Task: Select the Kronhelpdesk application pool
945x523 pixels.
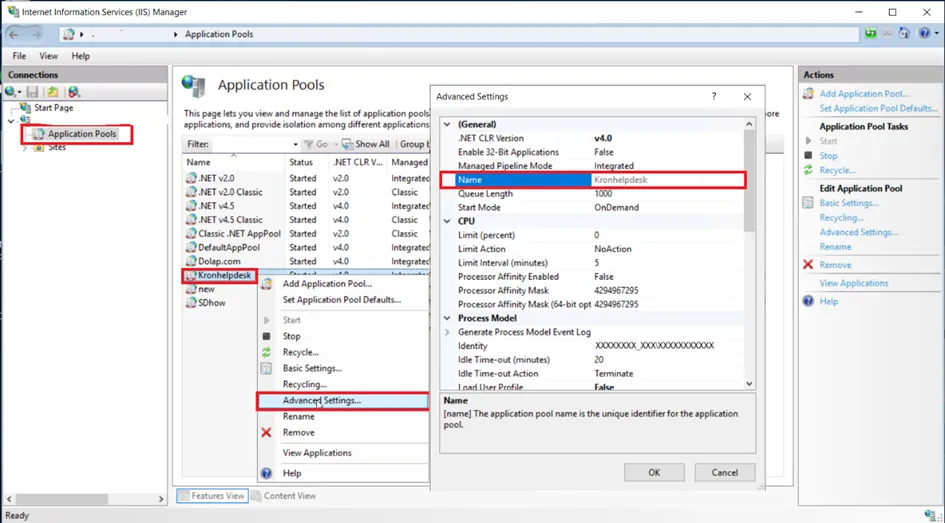Action: click(x=224, y=275)
